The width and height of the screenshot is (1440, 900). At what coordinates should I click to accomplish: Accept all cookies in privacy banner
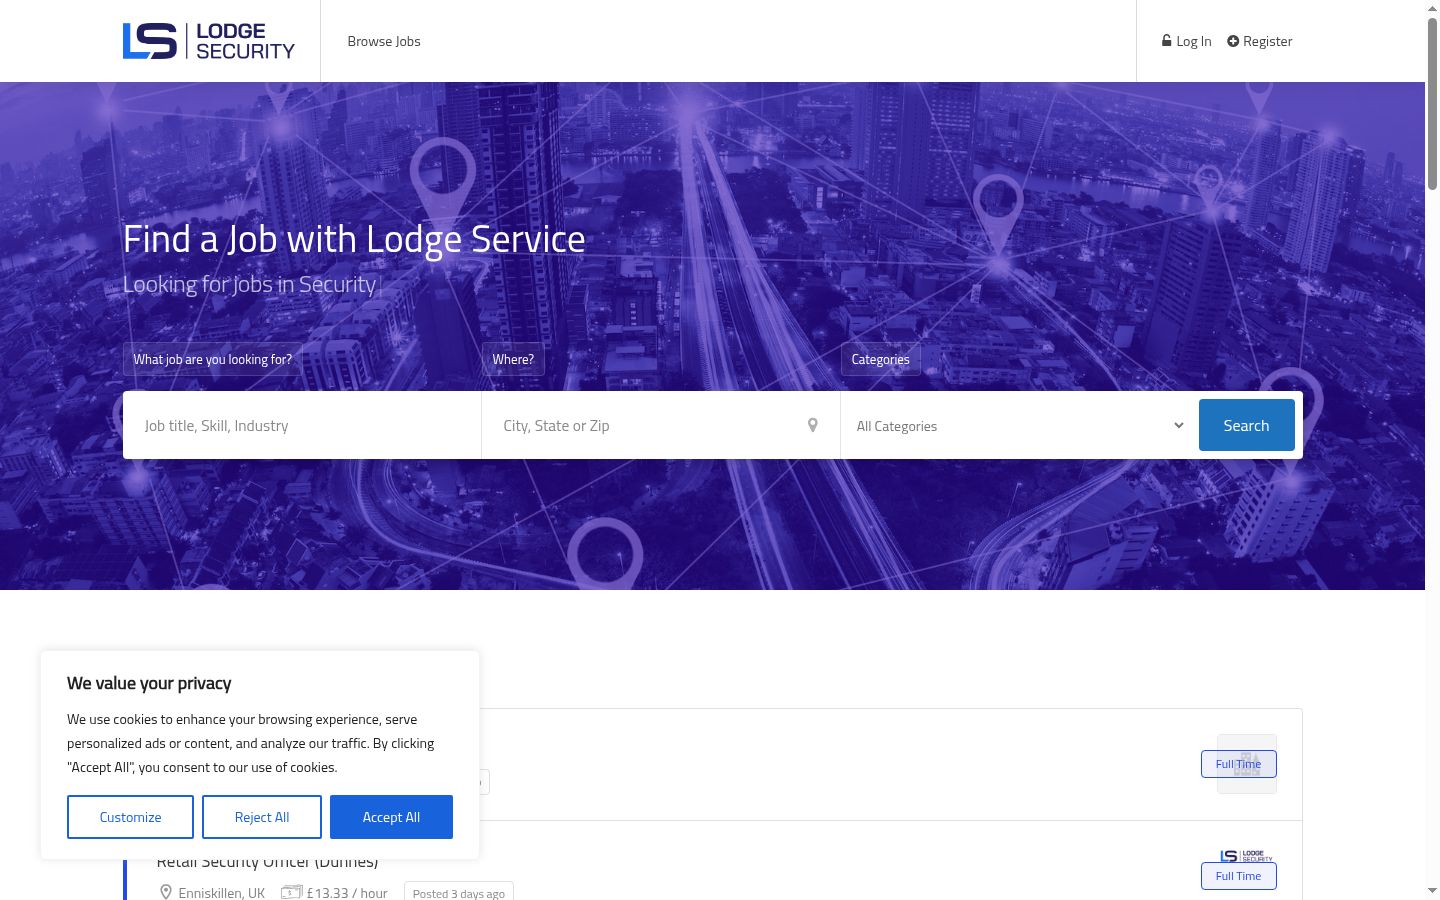391,817
